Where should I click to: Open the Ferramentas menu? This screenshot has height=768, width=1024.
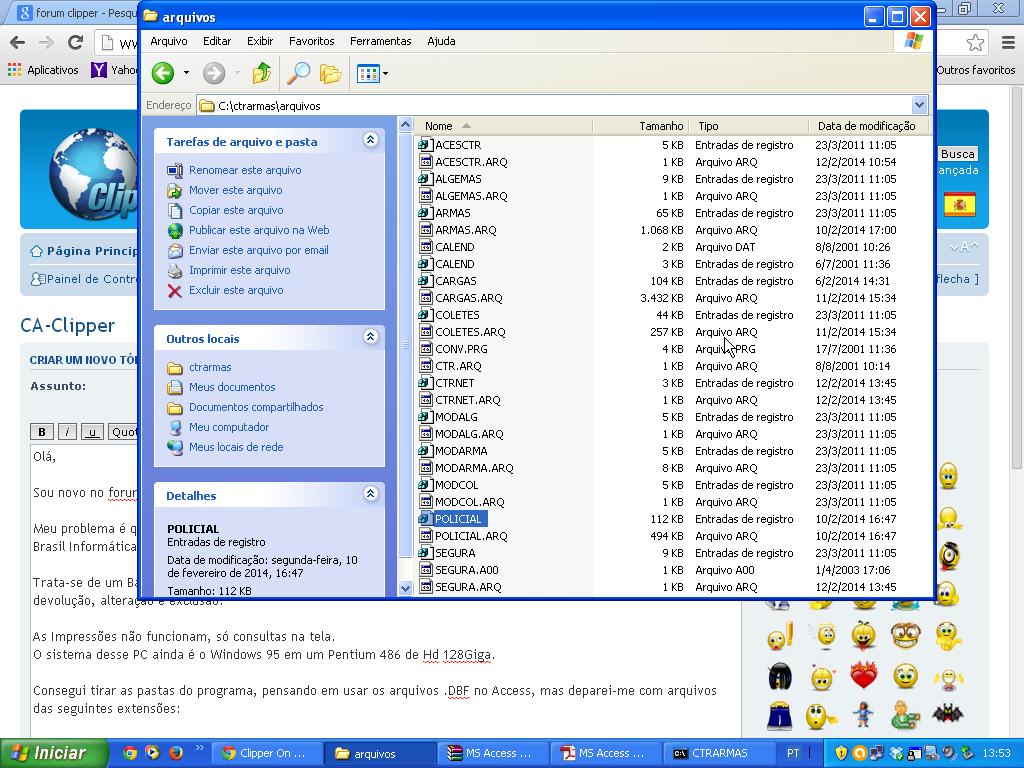click(380, 41)
